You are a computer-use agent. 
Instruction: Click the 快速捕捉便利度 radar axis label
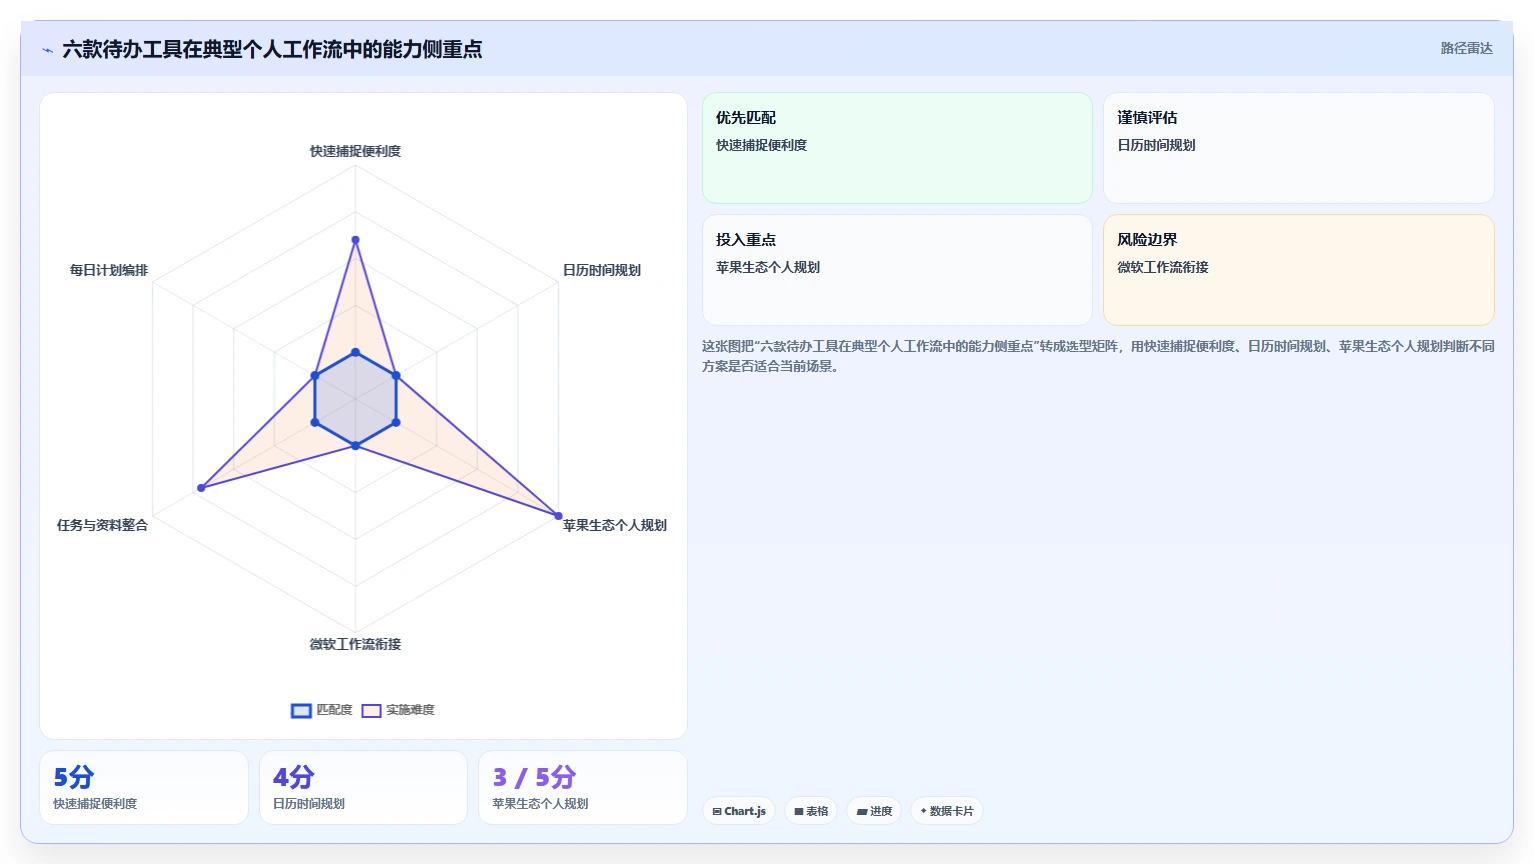click(355, 151)
